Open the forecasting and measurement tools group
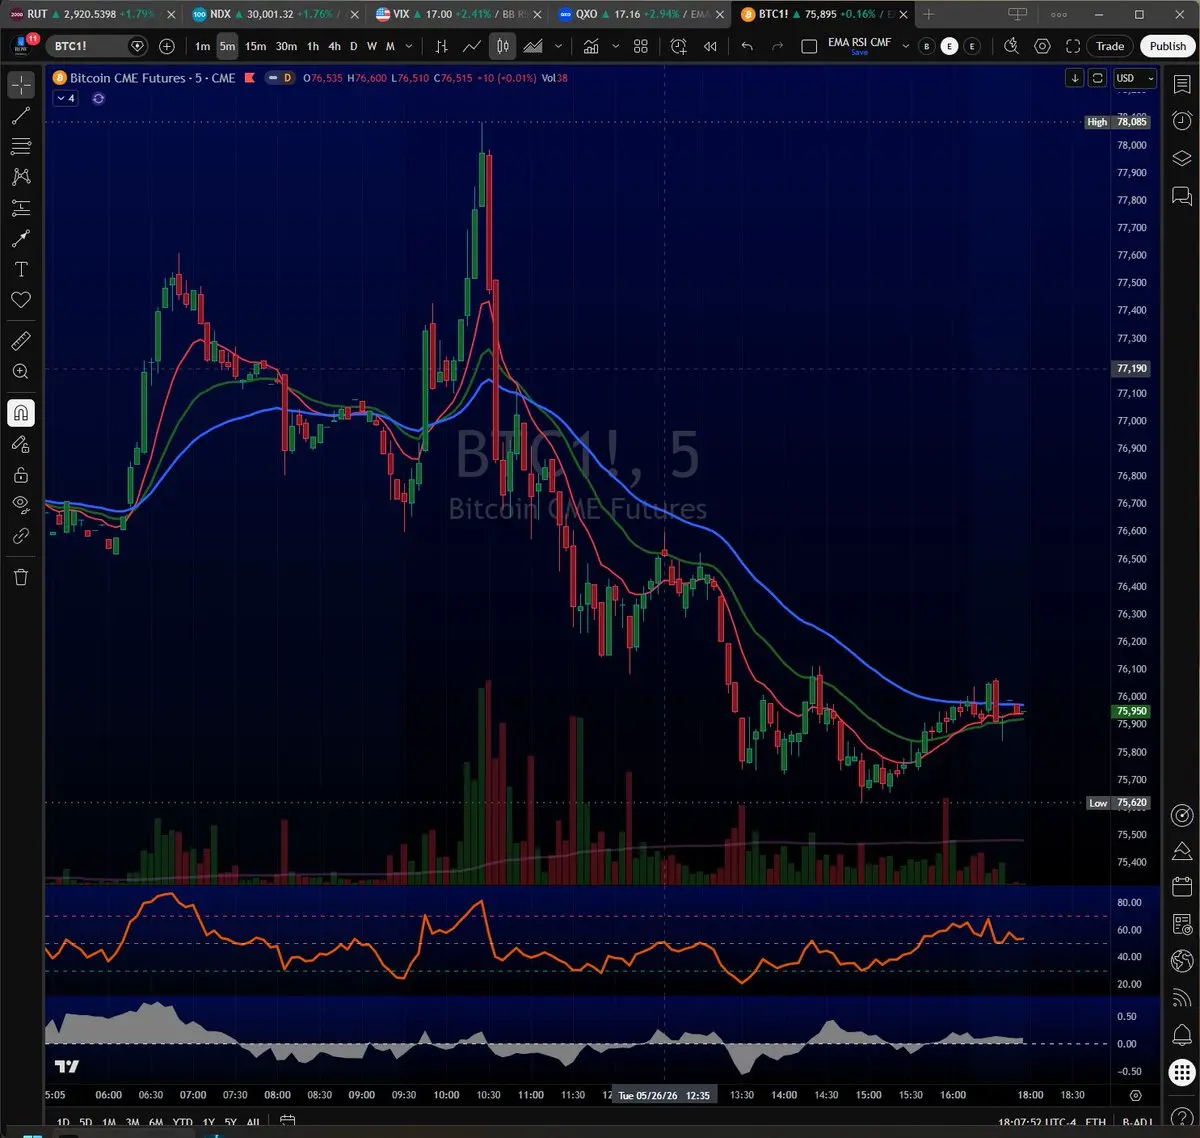 21,208
